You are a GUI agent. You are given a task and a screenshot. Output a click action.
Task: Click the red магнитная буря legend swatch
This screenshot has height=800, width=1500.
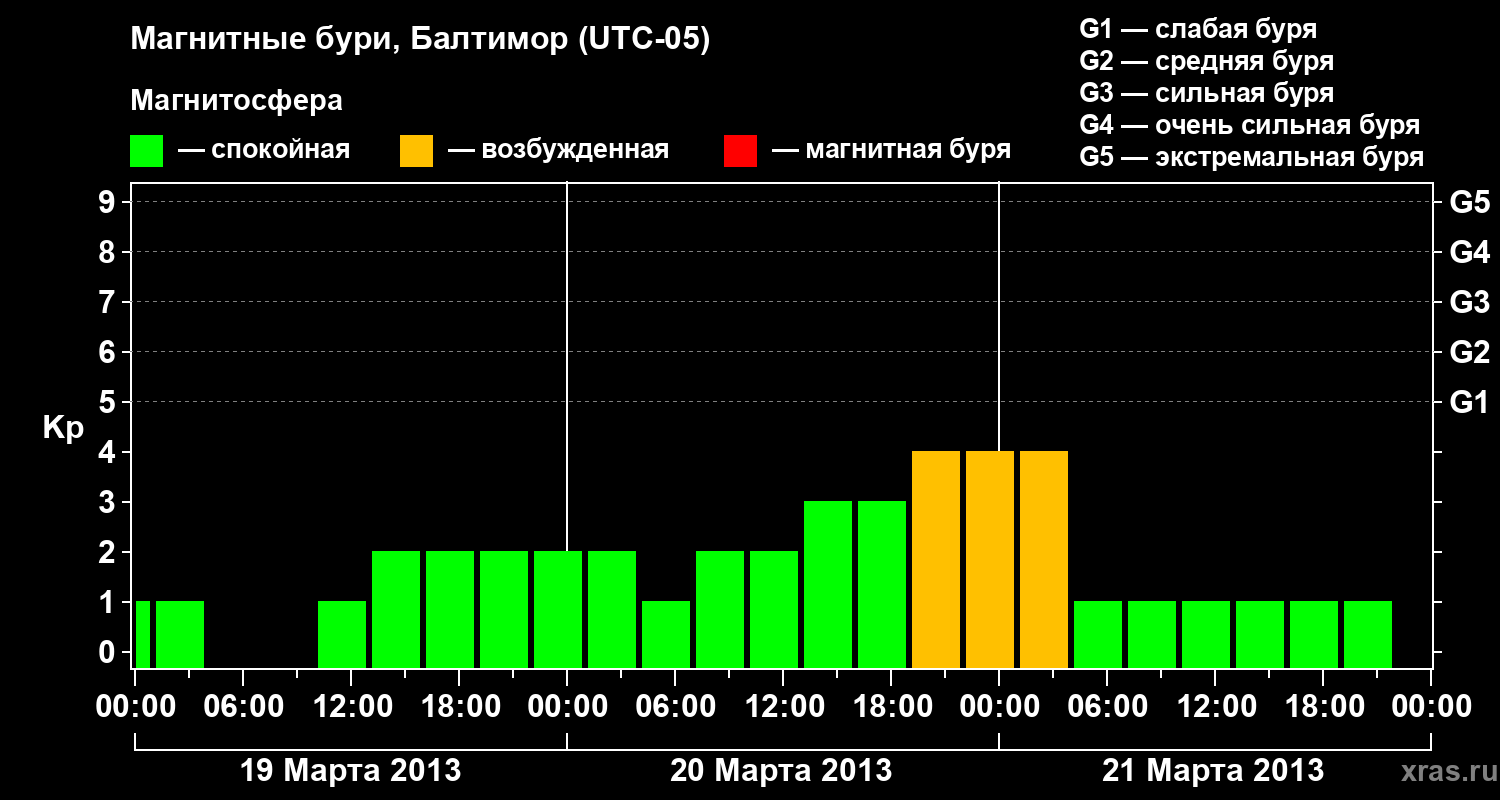tap(740, 151)
